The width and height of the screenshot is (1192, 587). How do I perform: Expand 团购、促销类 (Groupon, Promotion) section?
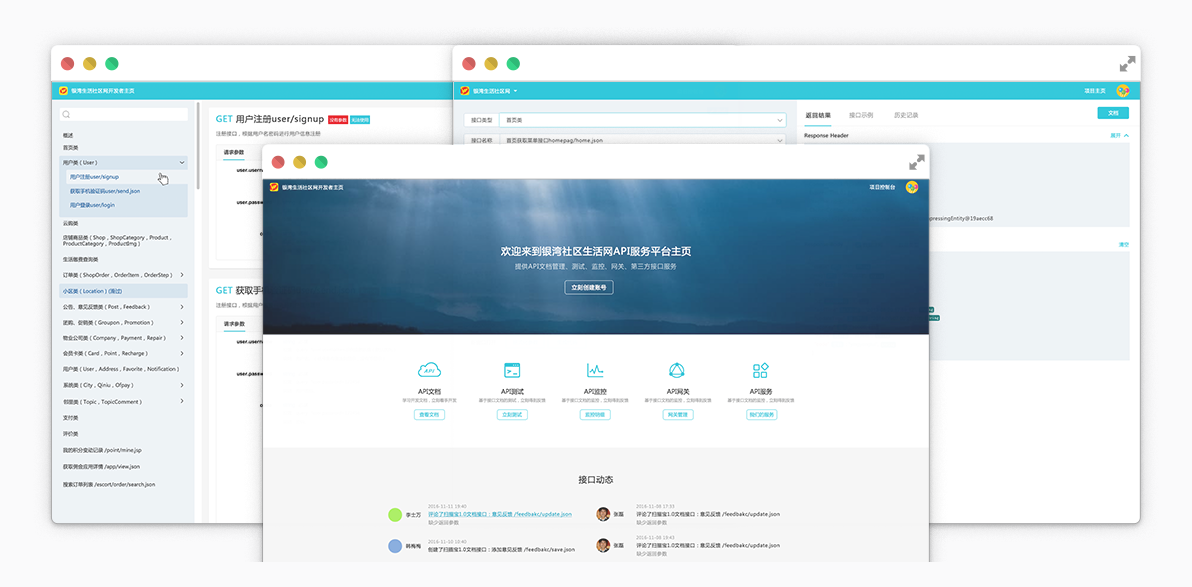182,322
